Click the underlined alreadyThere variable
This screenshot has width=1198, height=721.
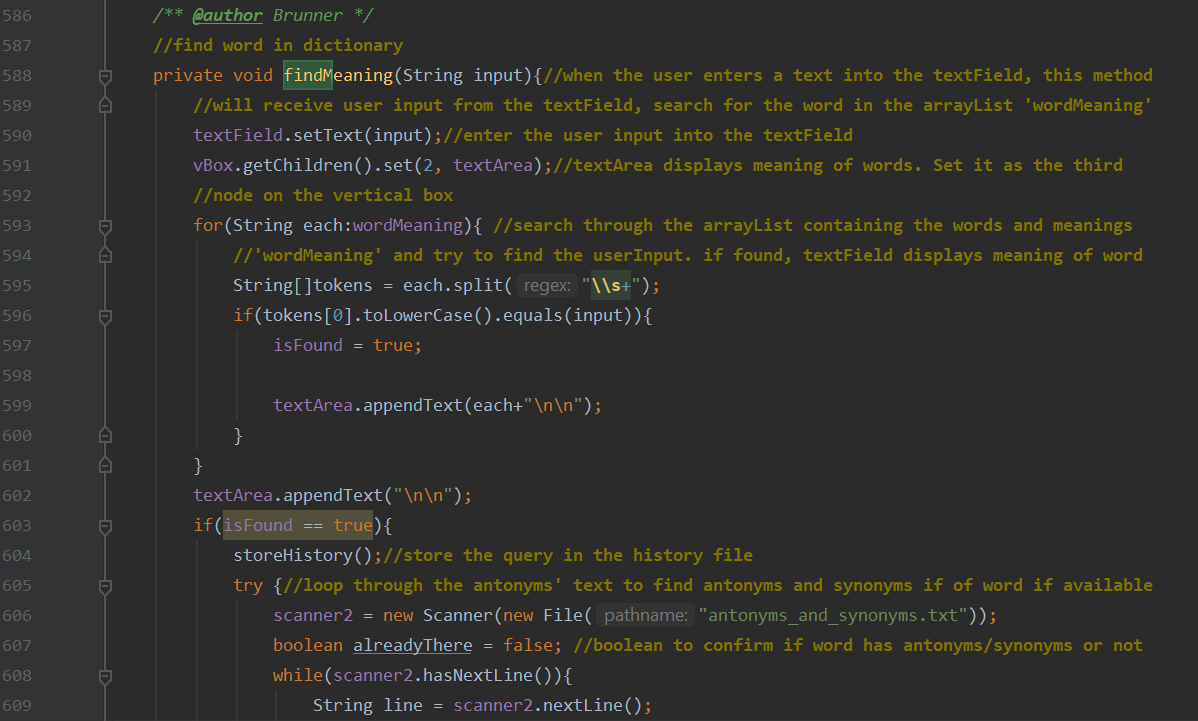pos(413,646)
